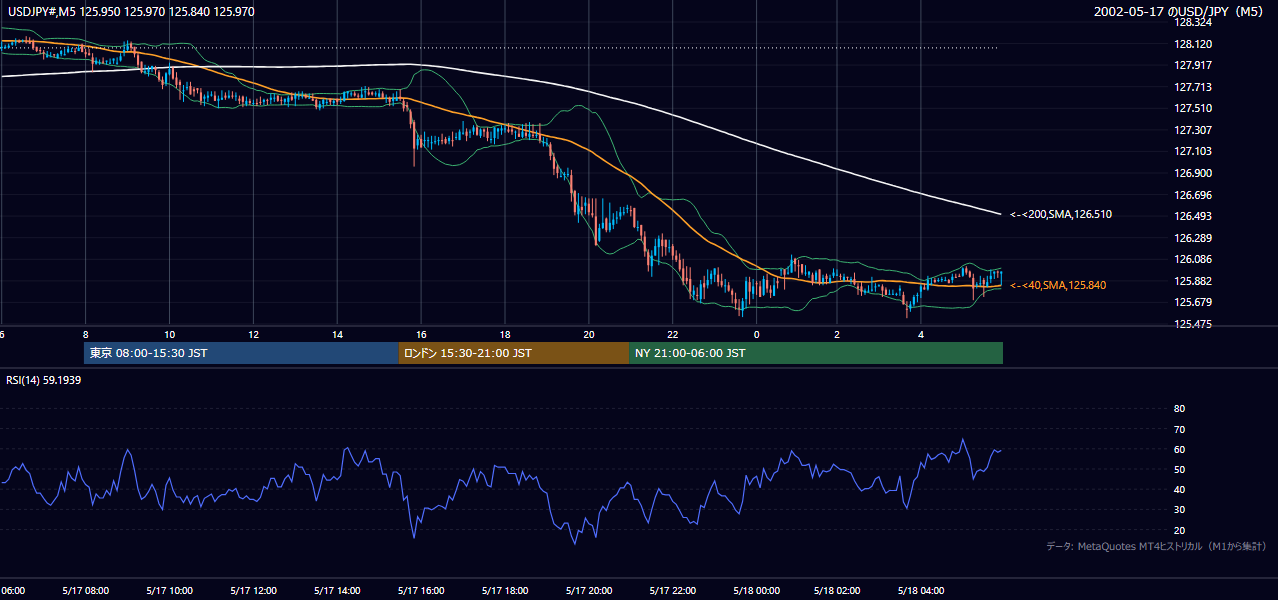
Task: Click RSI scale level 30
Action: pos(1179,510)
